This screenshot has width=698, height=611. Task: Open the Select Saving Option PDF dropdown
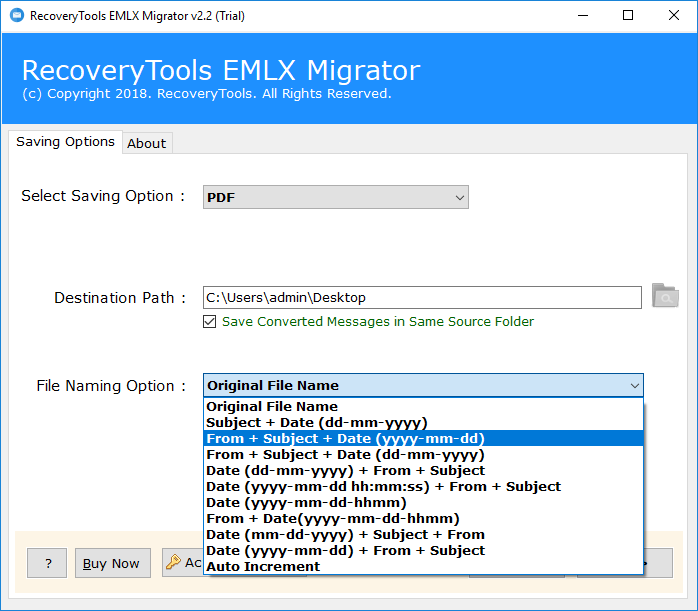336,197
